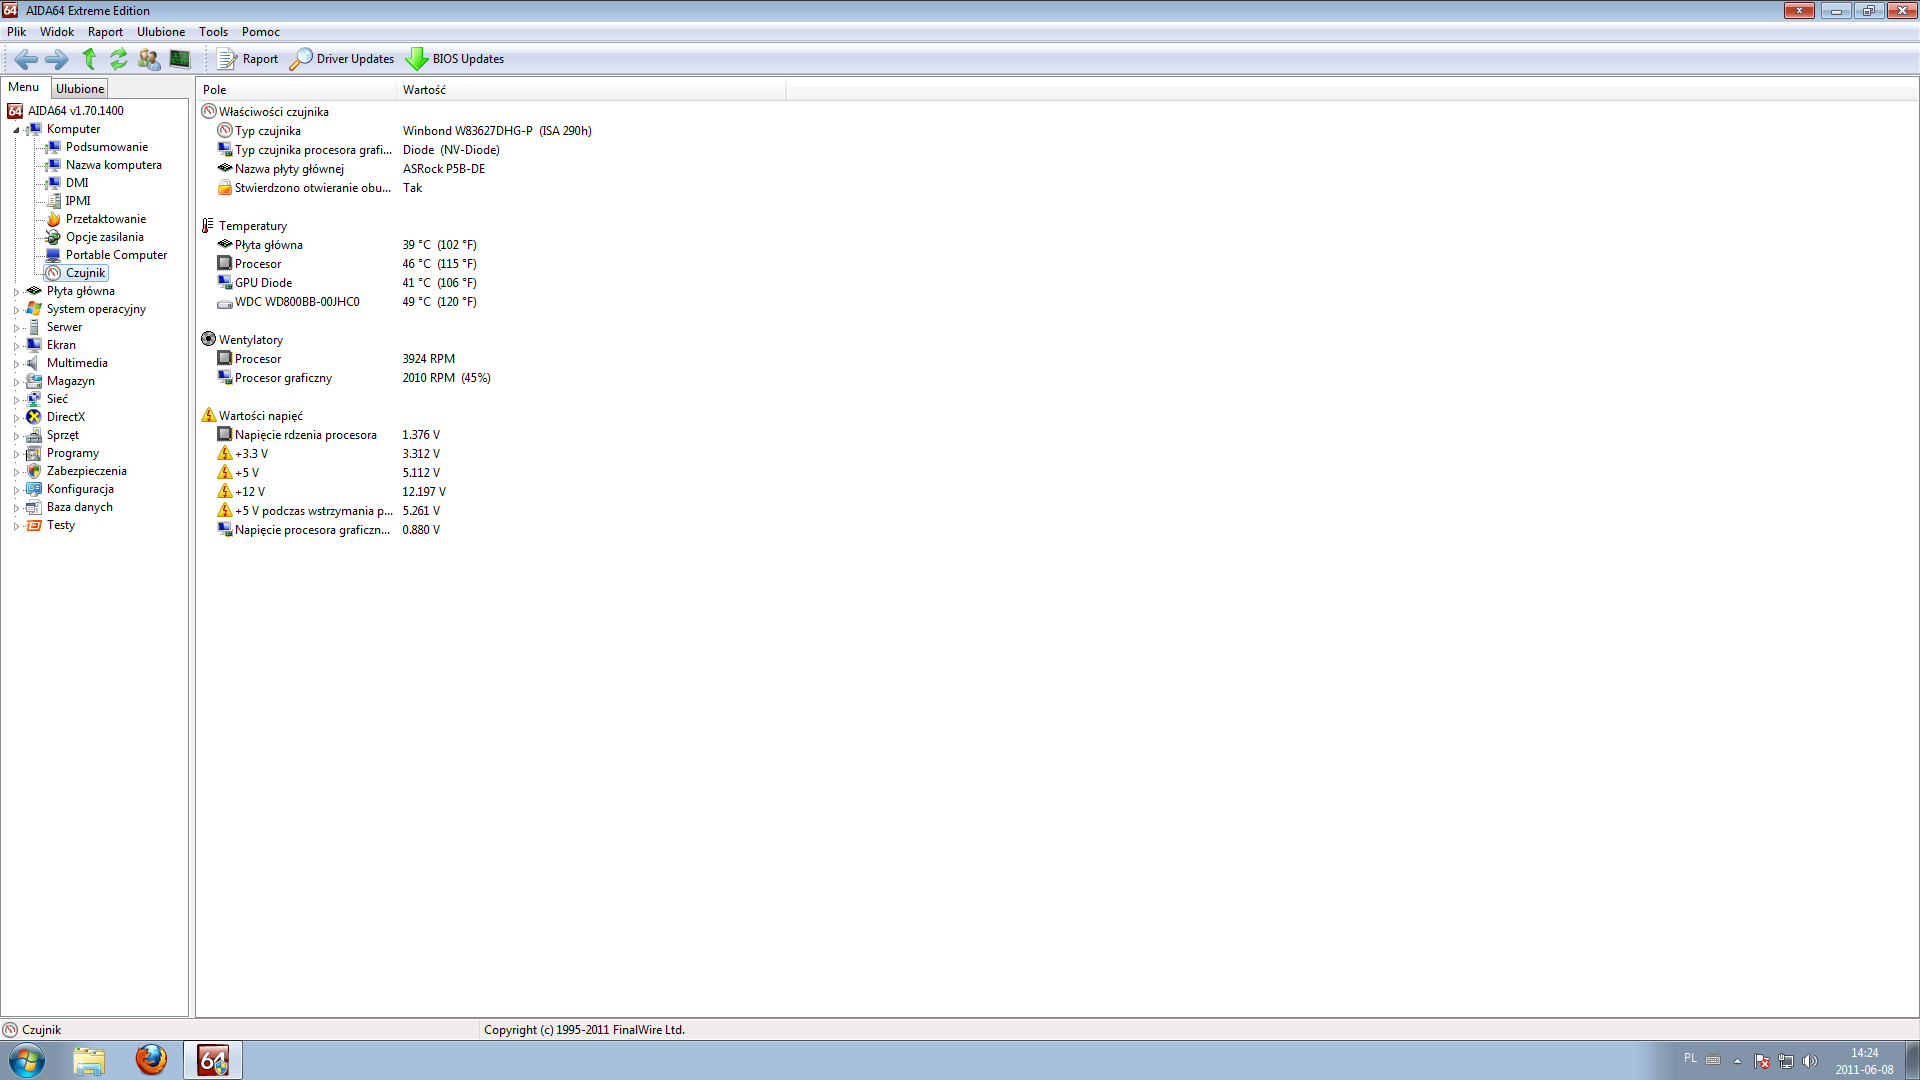Click the Forward navigation arrow

point(57,59)
